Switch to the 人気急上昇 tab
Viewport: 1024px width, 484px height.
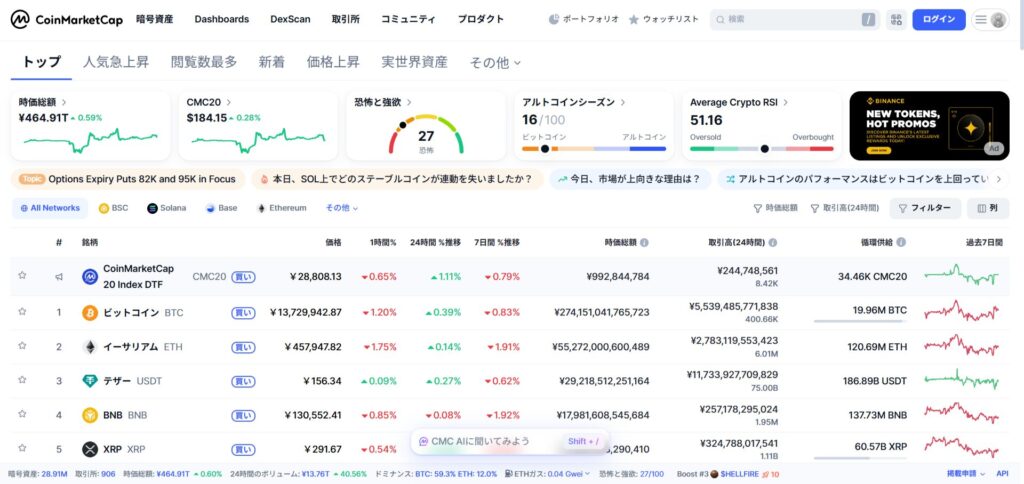[x=116, y=63]
